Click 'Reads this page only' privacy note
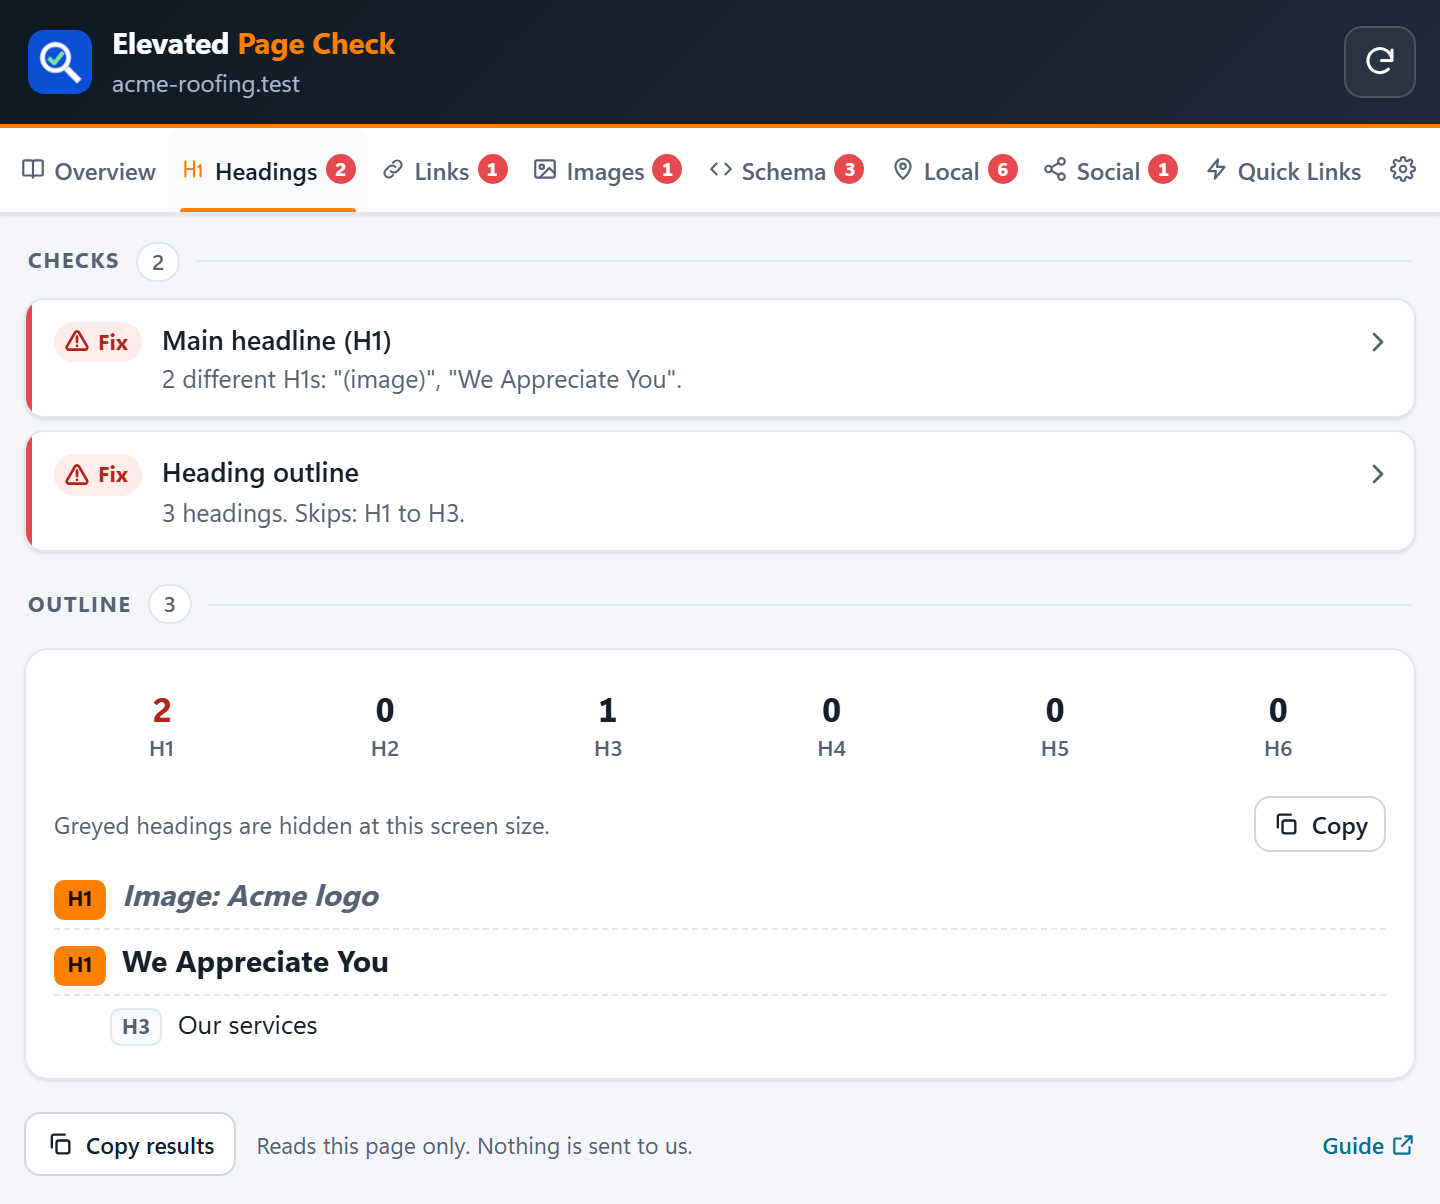The width and height of the screenshot is (1440, 1204). click(x=475, y=1146)
